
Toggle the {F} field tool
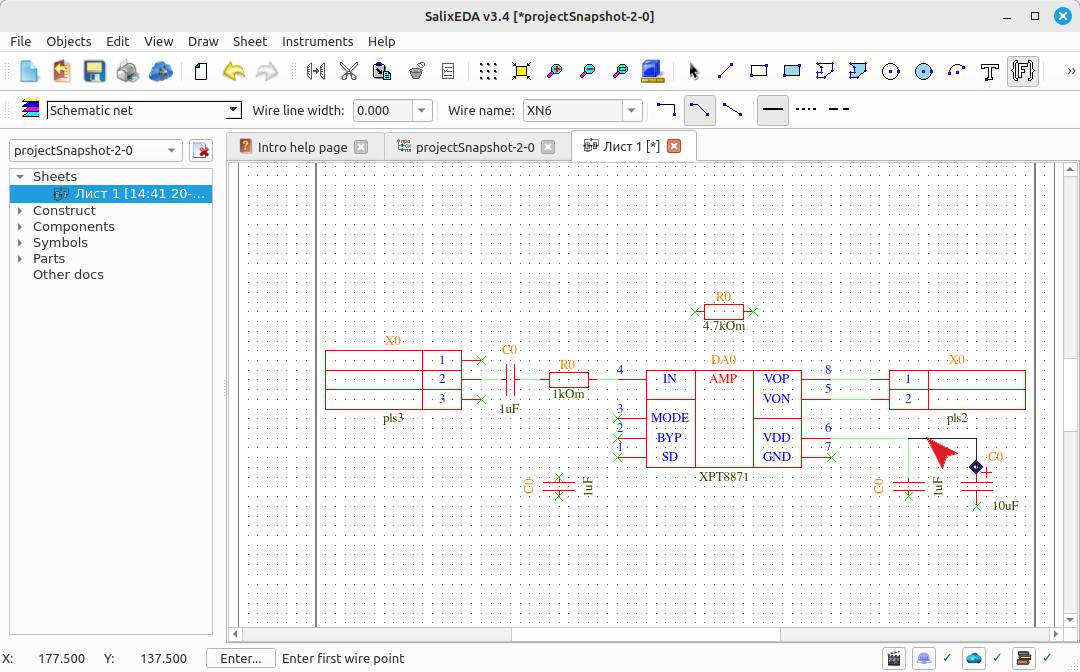coord(1023,71)
